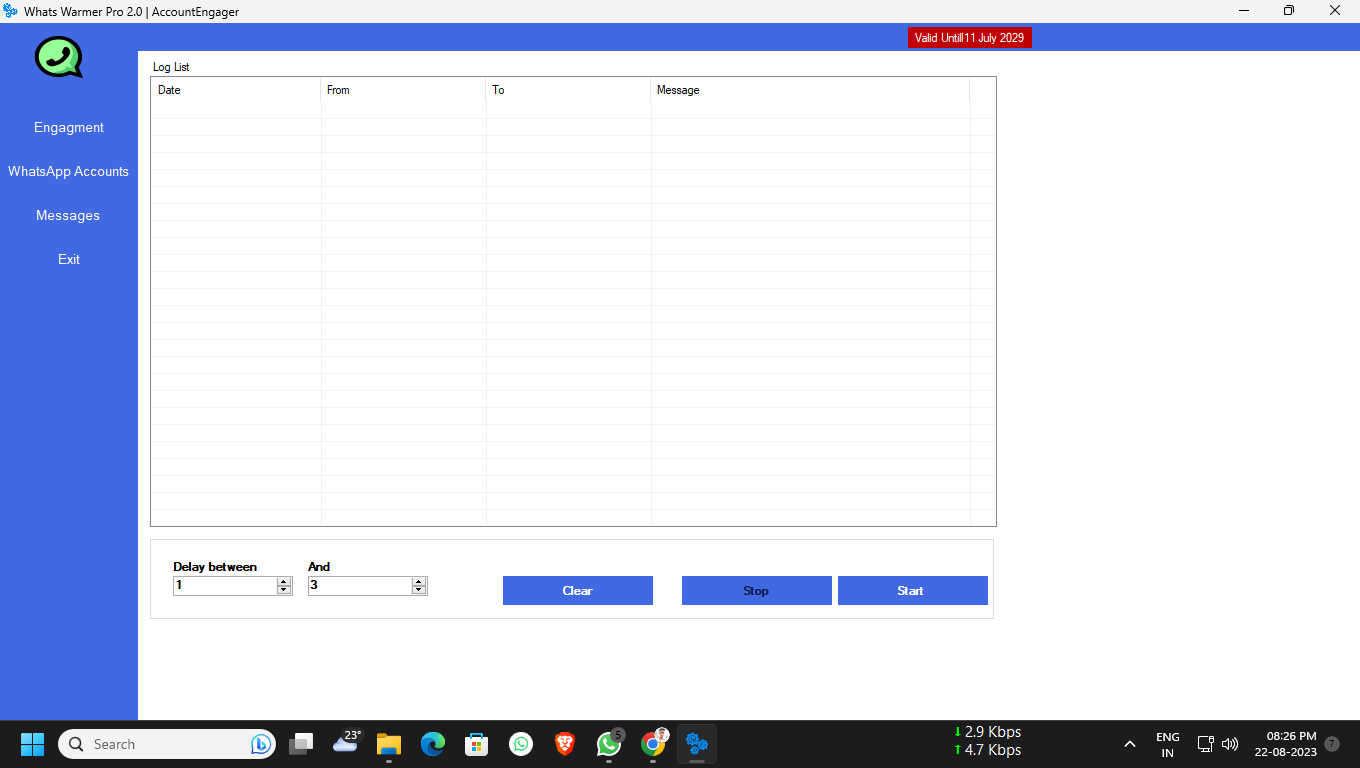Minimize the Whats Warmer Pro window
Viewport: 1360px width, 768px height.
1244,11
